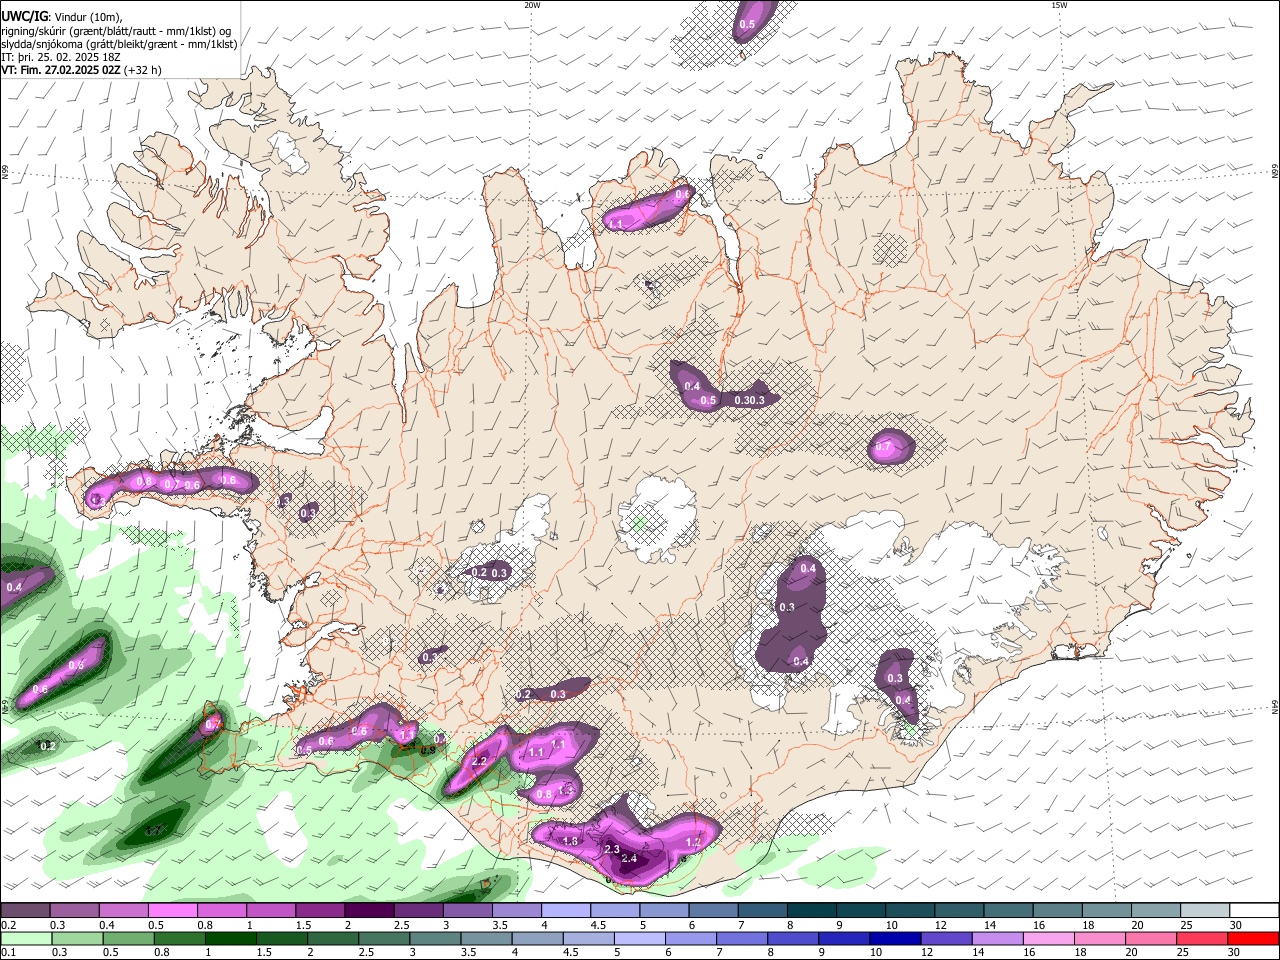
Task: Click the 0.9 precipitation value on the map
Action: point(427,750)
